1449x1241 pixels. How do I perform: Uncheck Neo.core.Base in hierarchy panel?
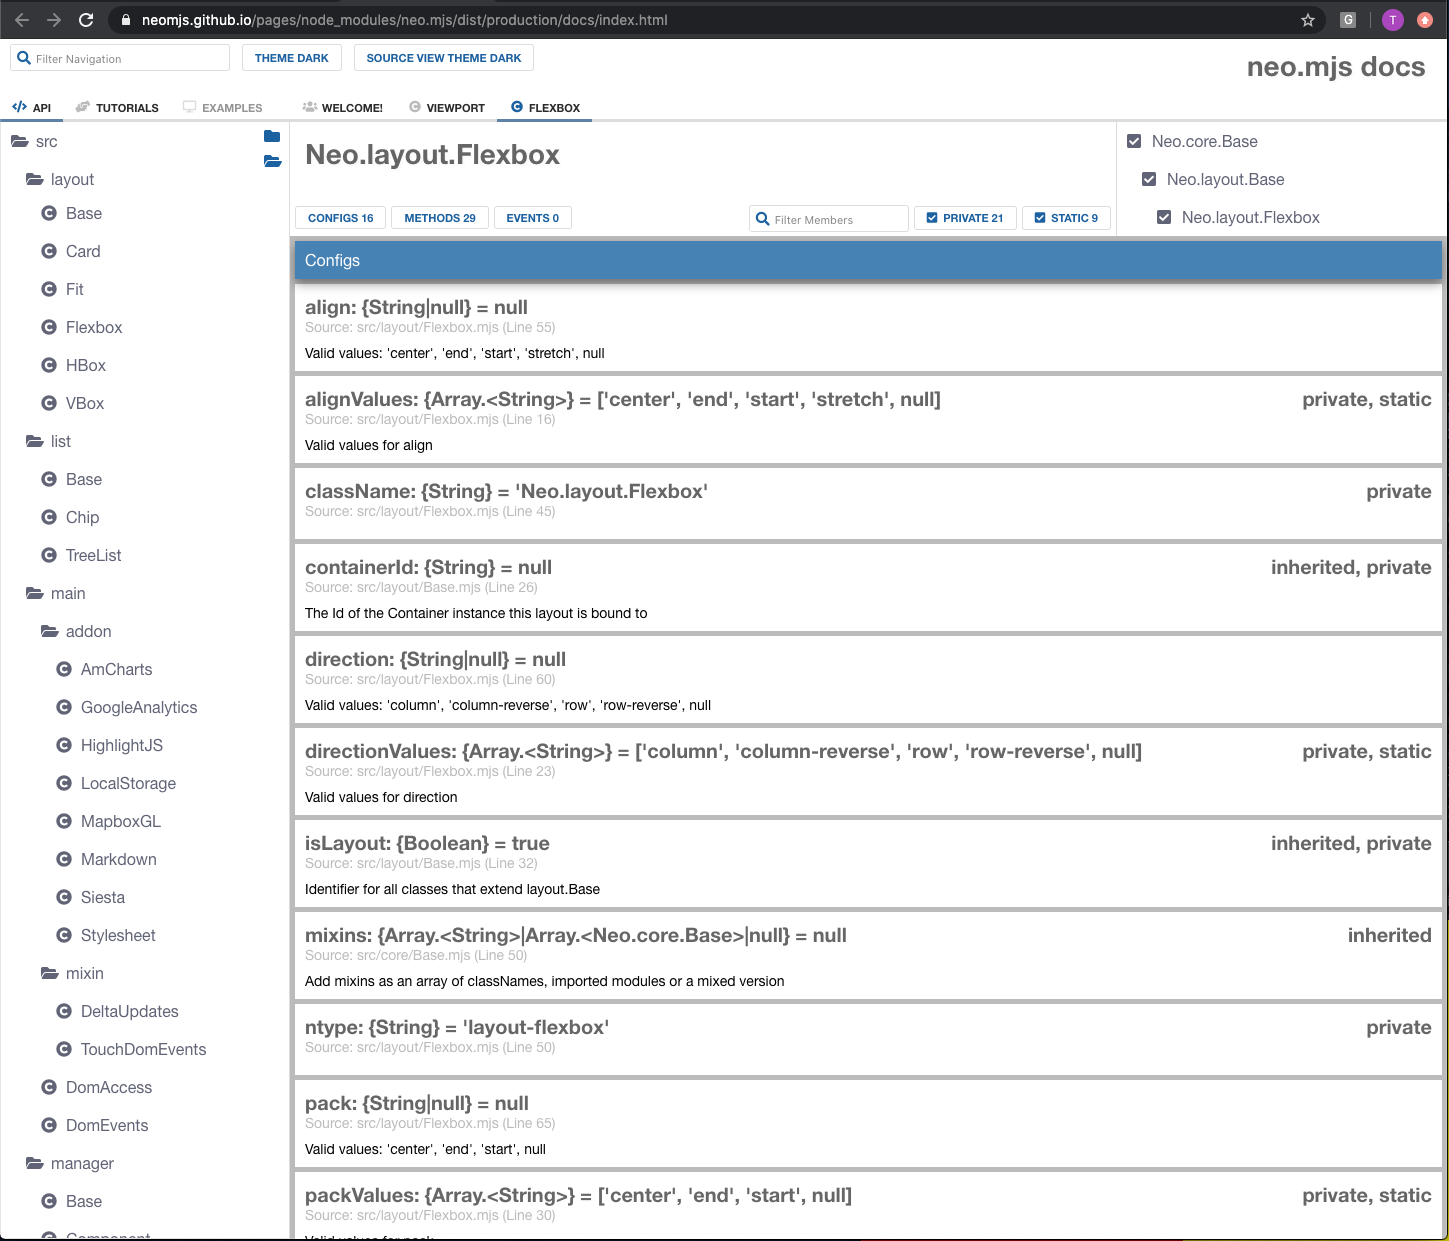coord(1134,141)
